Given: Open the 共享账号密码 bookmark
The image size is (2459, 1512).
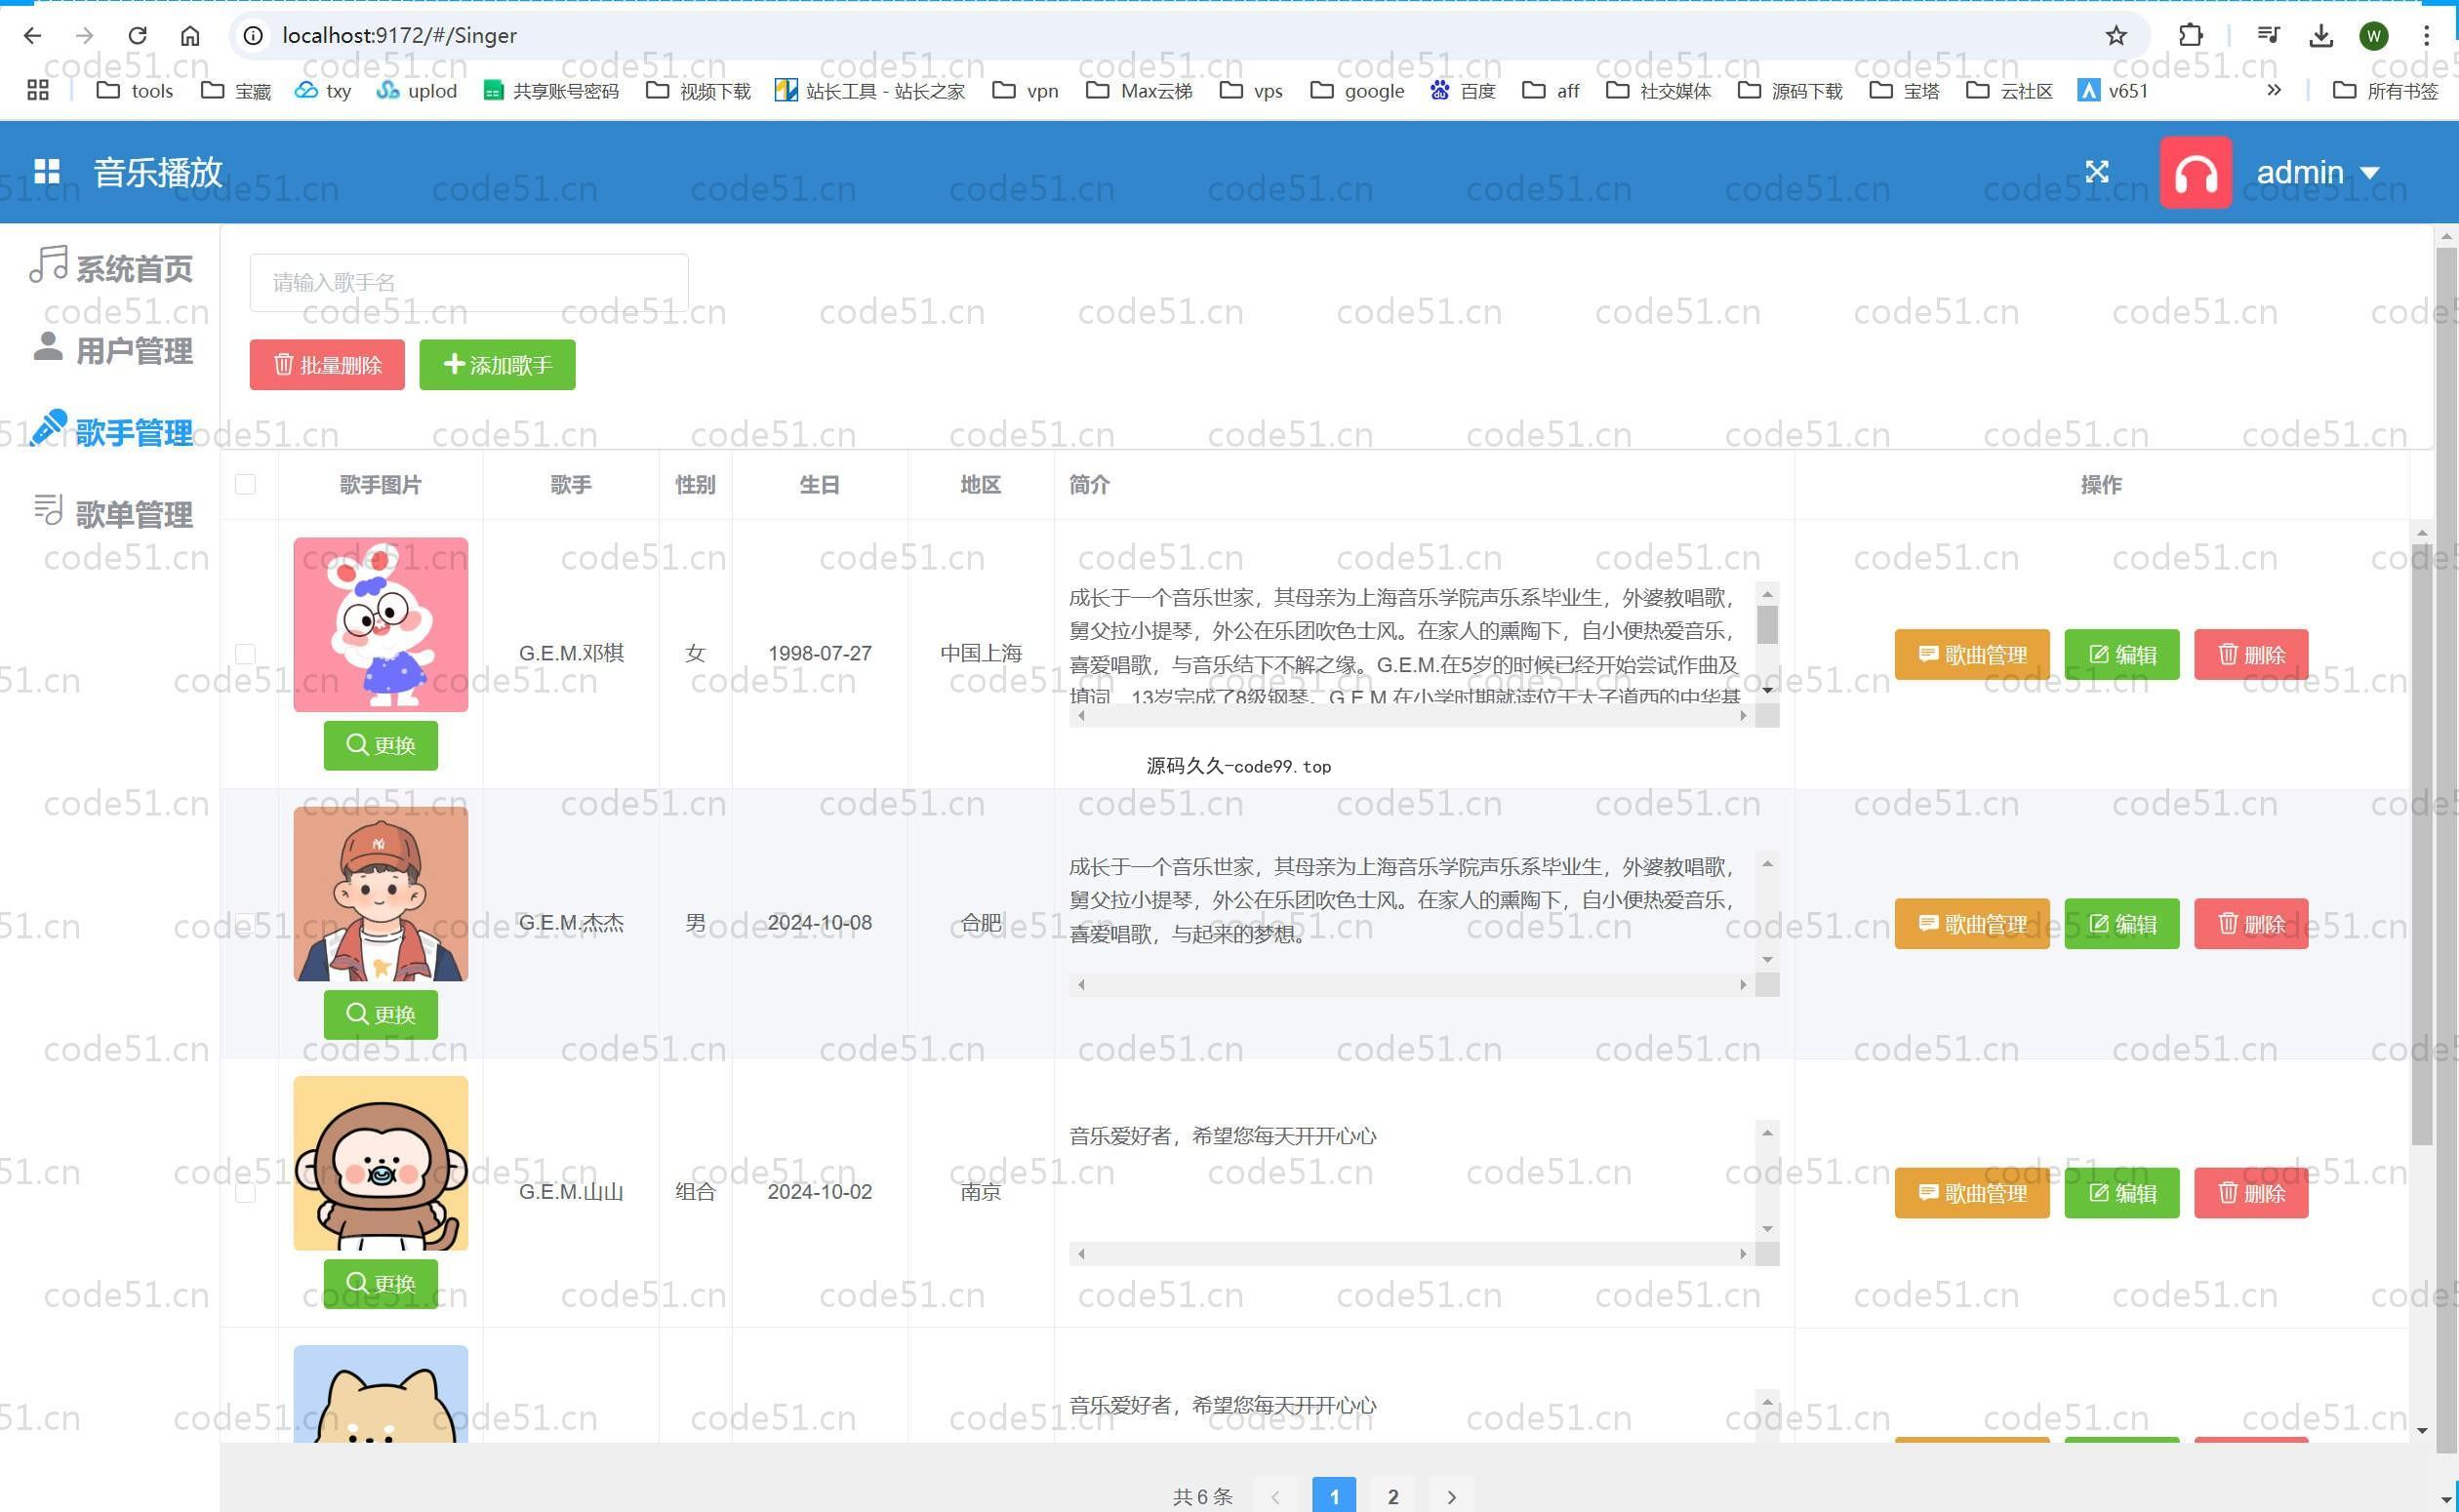Looking at the screenshot, I should pos(551,91).
